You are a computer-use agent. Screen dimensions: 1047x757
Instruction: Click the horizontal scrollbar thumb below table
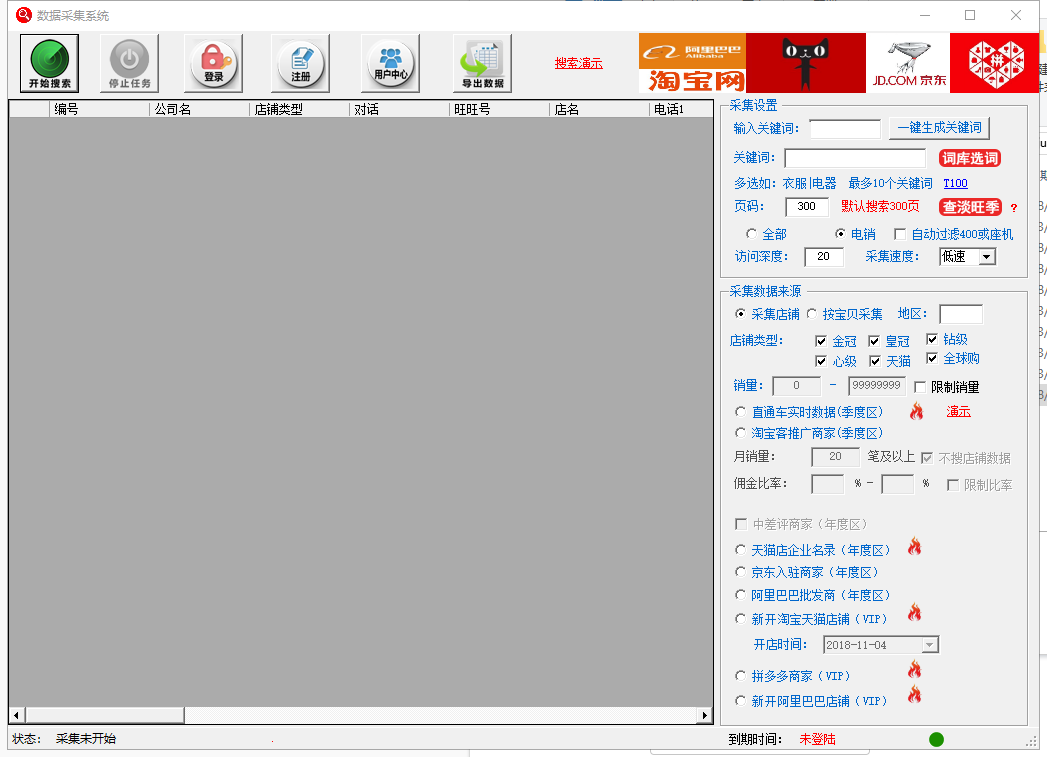click(105, 715)
